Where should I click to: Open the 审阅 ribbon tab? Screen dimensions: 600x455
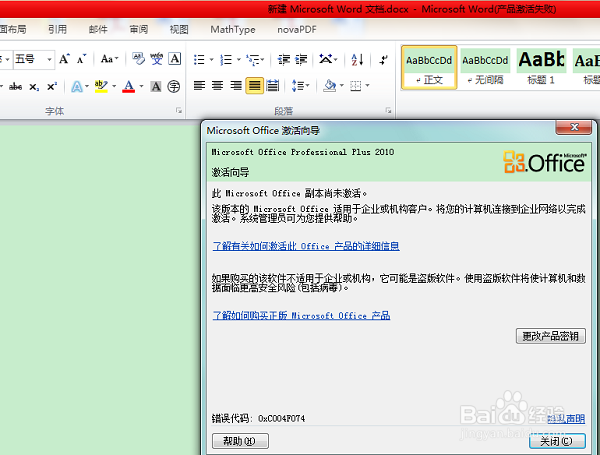139,29
